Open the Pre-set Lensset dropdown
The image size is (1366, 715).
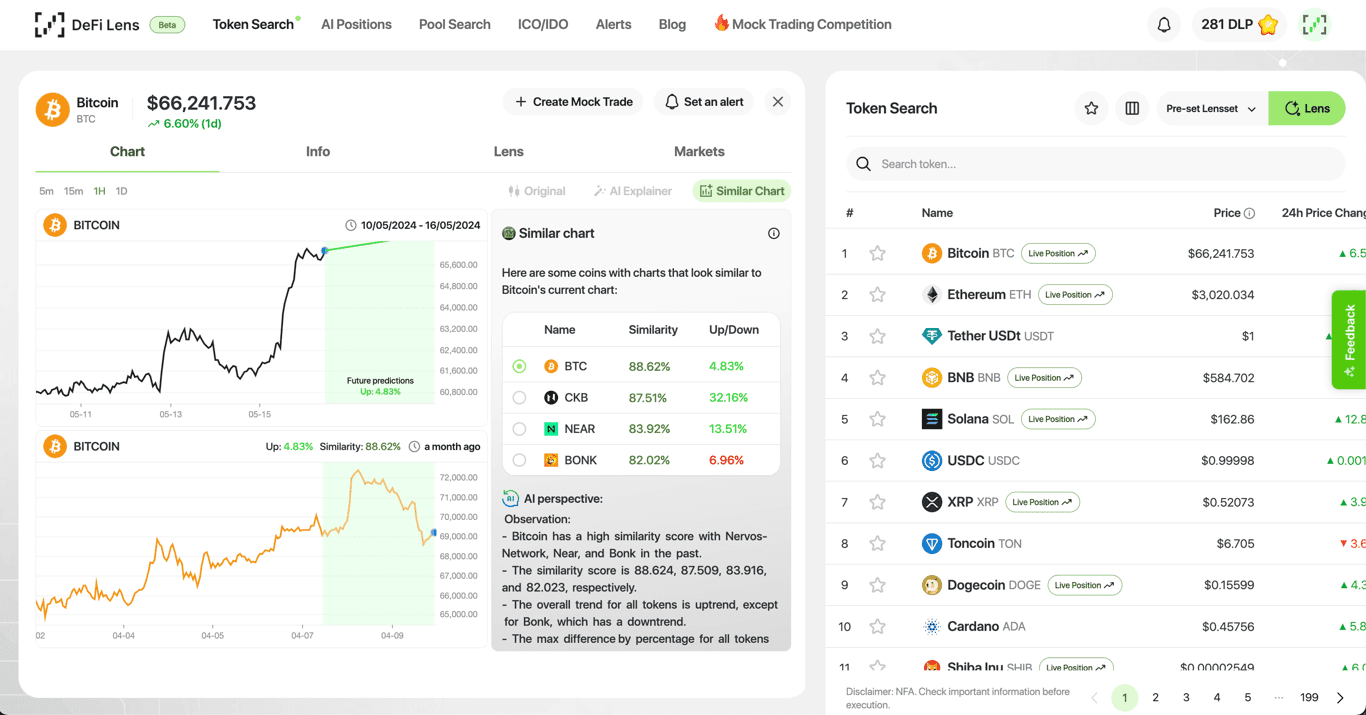click(x=1209, y=108)
